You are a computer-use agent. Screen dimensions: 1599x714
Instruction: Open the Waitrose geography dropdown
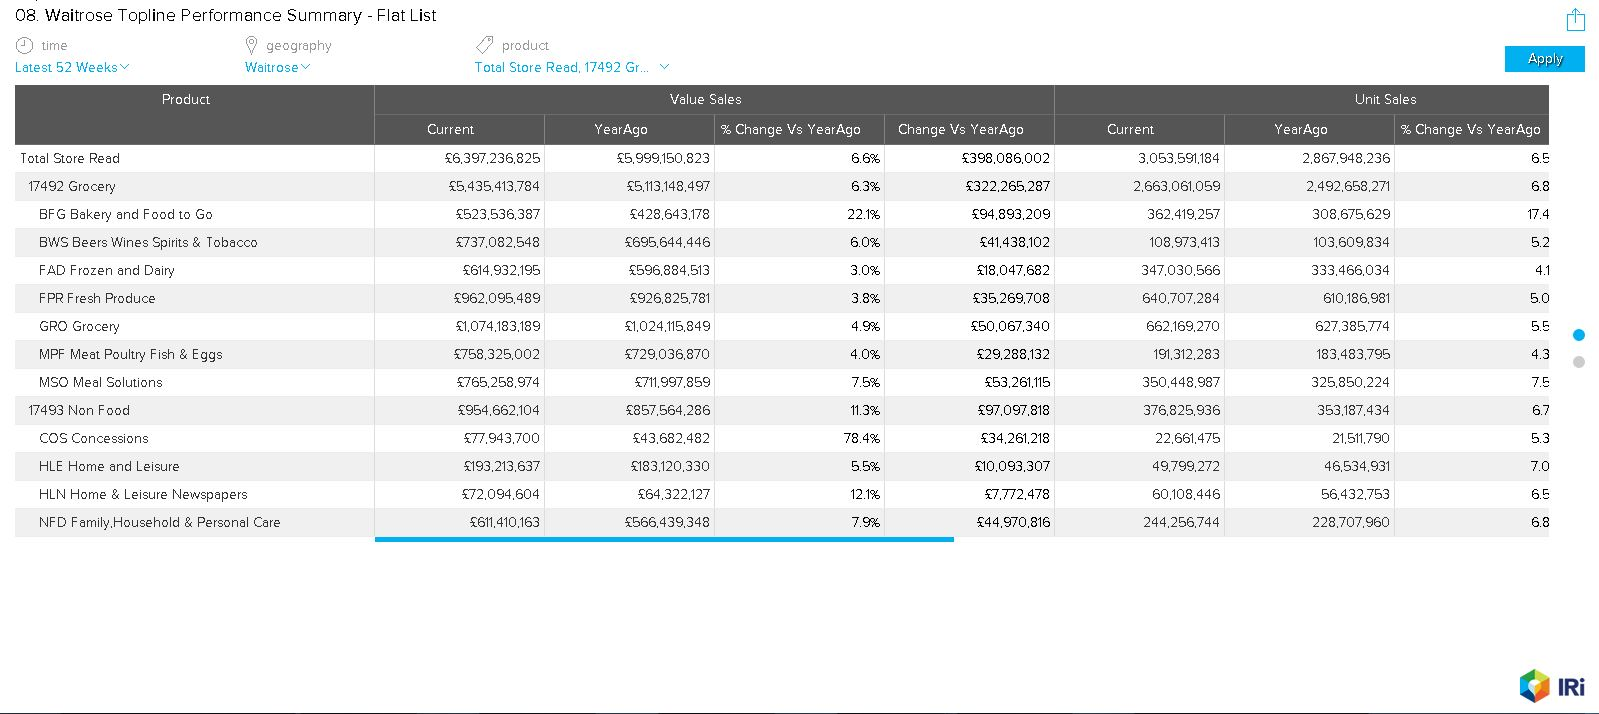(x=277, y=67)
